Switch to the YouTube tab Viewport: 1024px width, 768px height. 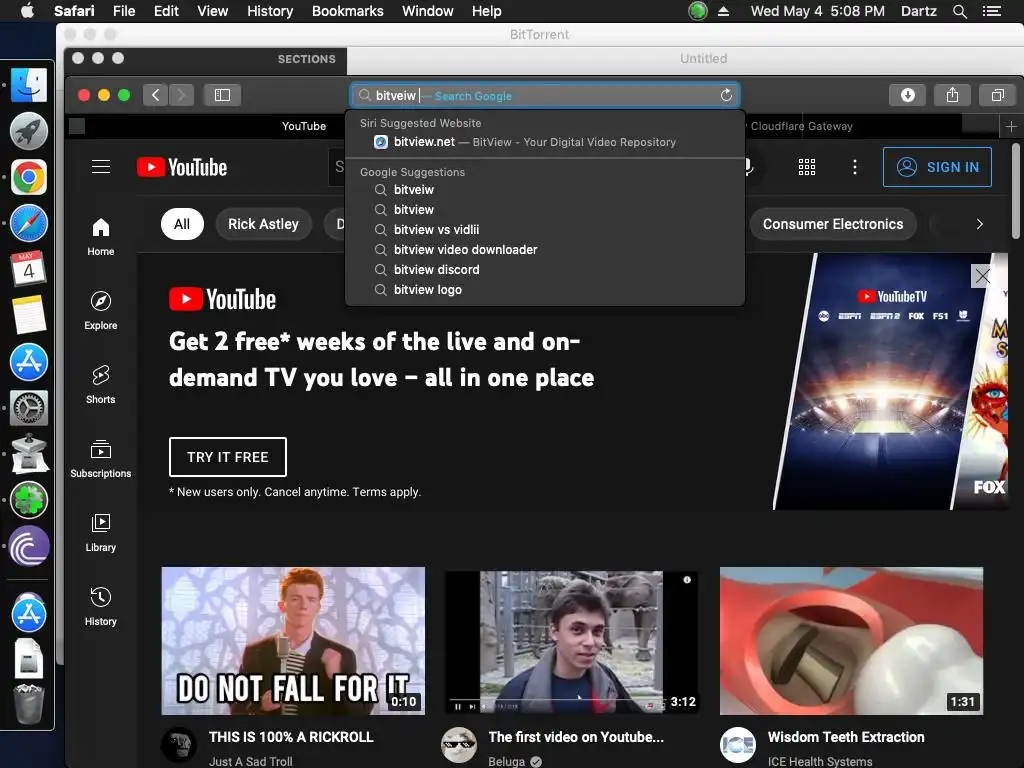pos(304,126)
